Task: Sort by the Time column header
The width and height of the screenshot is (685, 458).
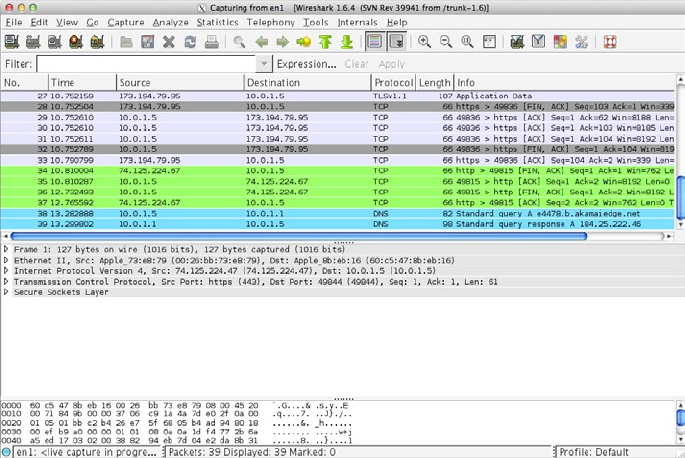Action: [x=82, y=83]
